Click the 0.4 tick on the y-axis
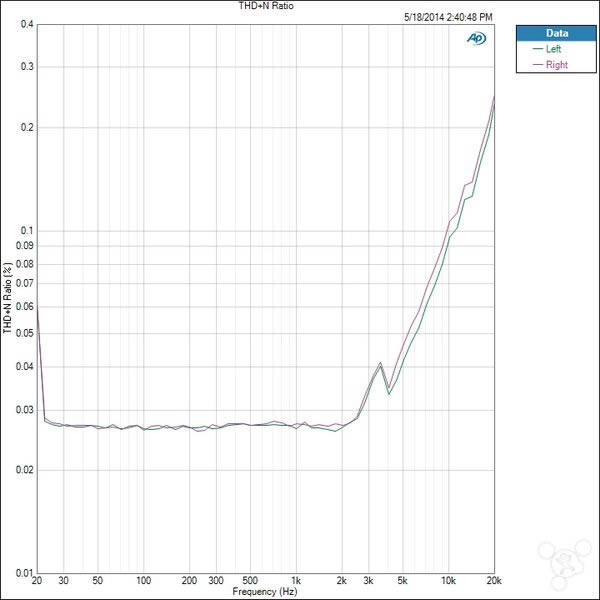 click(25, 24)
